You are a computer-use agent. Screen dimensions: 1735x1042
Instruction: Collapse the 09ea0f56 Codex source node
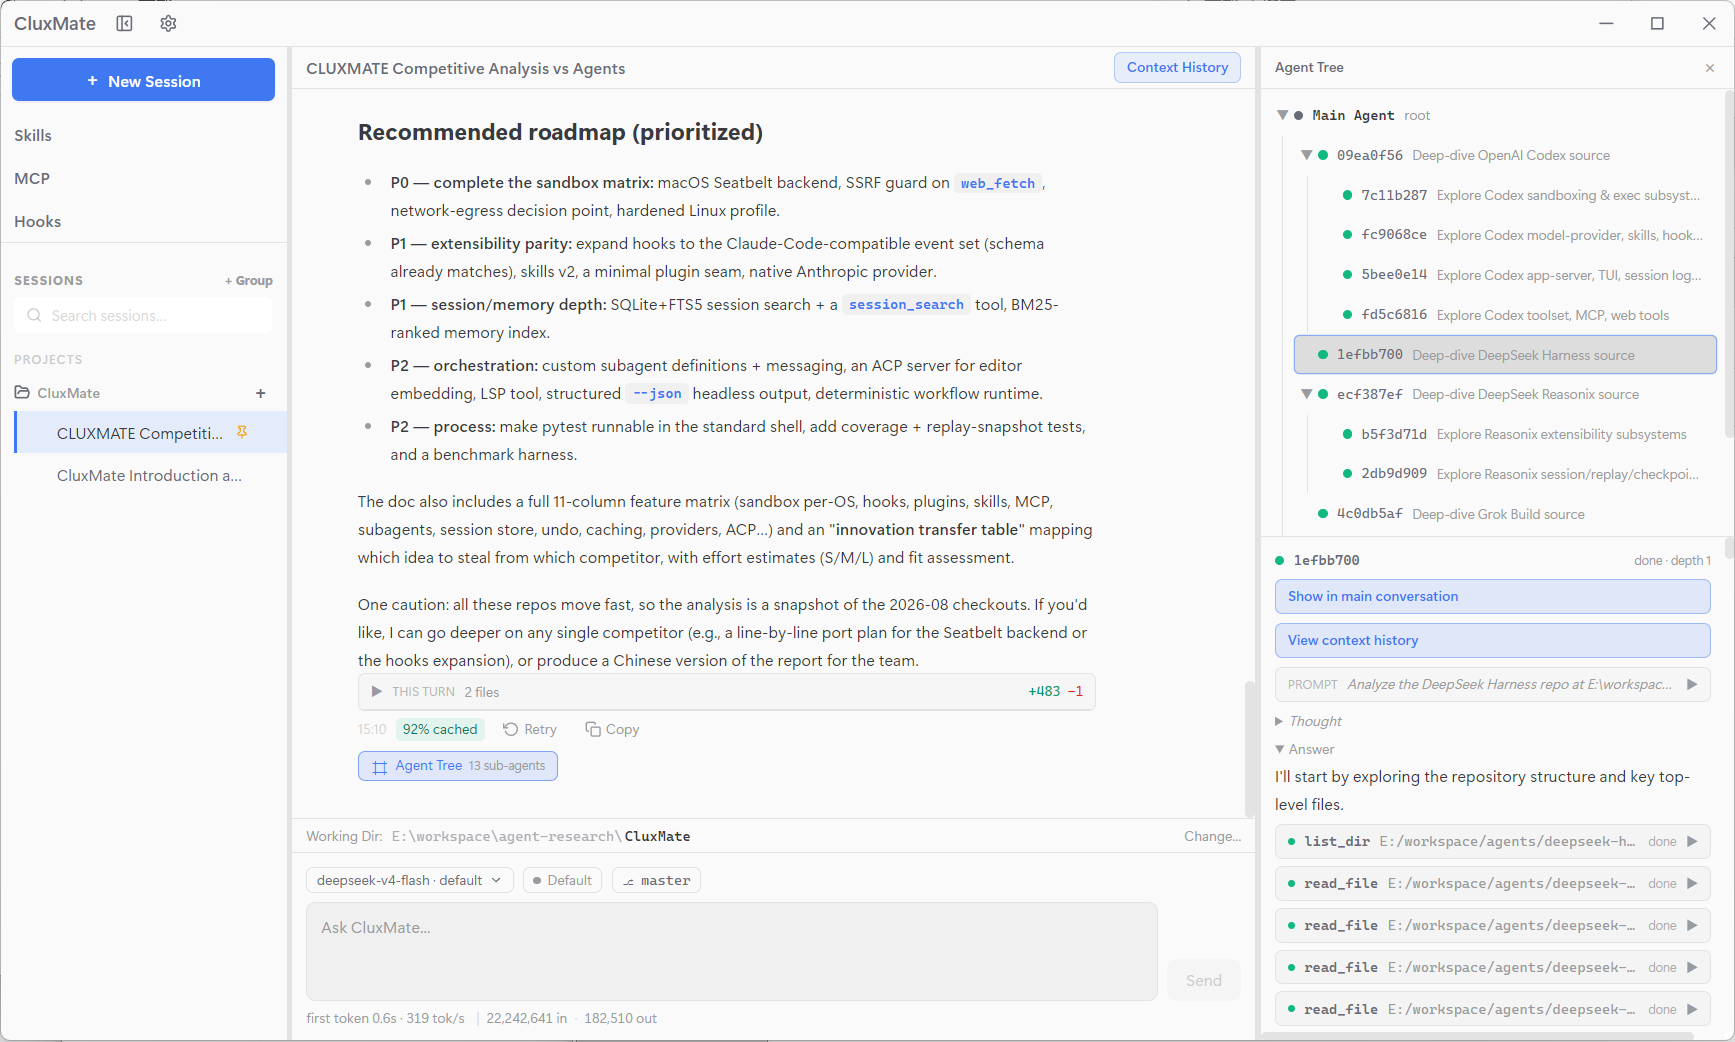pyautogui.click(x=1306, y=155)
